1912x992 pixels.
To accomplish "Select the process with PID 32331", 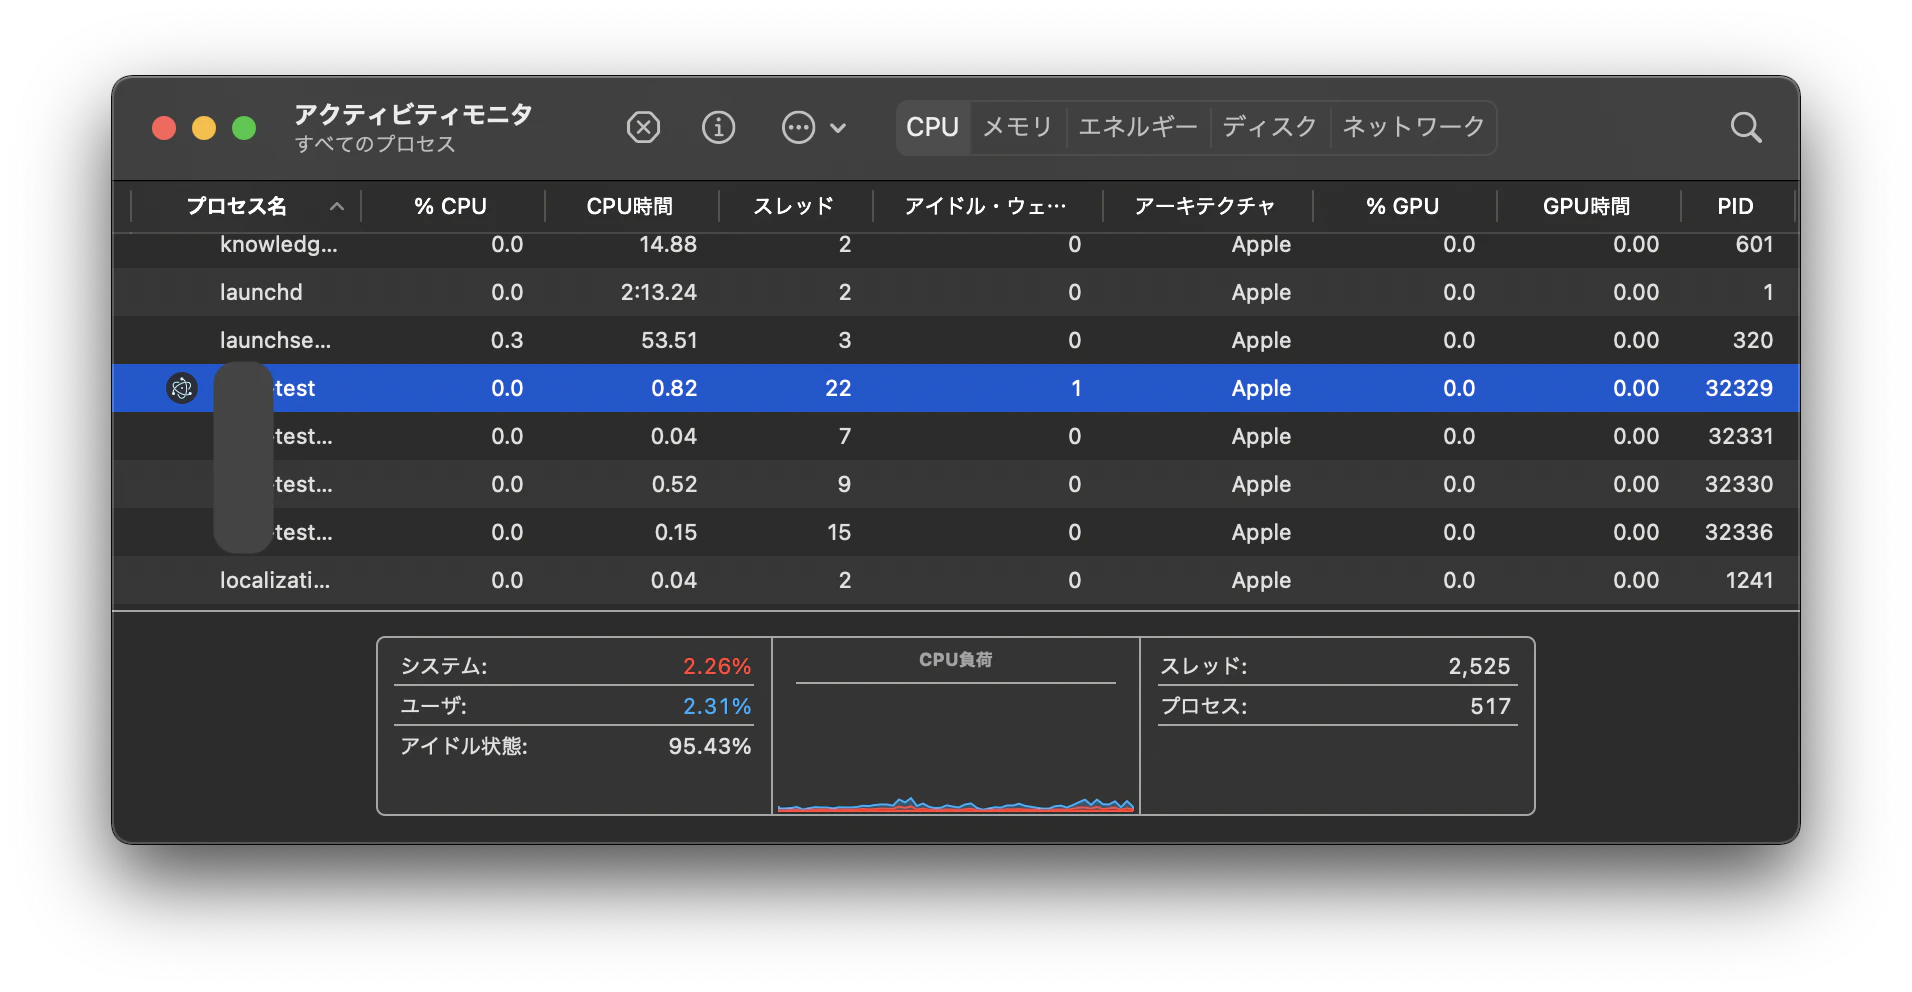I will 956,436.
